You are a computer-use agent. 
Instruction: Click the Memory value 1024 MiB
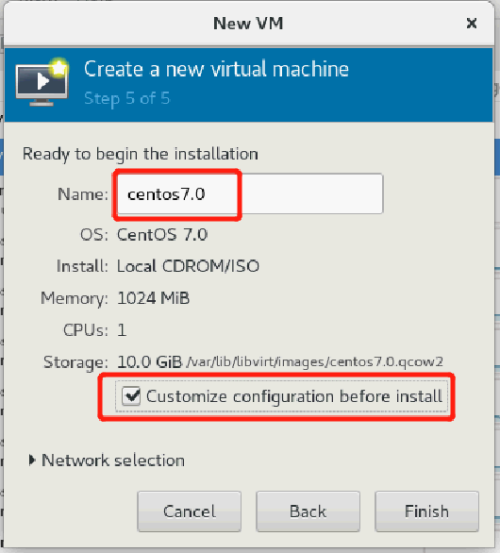[153, 298]
